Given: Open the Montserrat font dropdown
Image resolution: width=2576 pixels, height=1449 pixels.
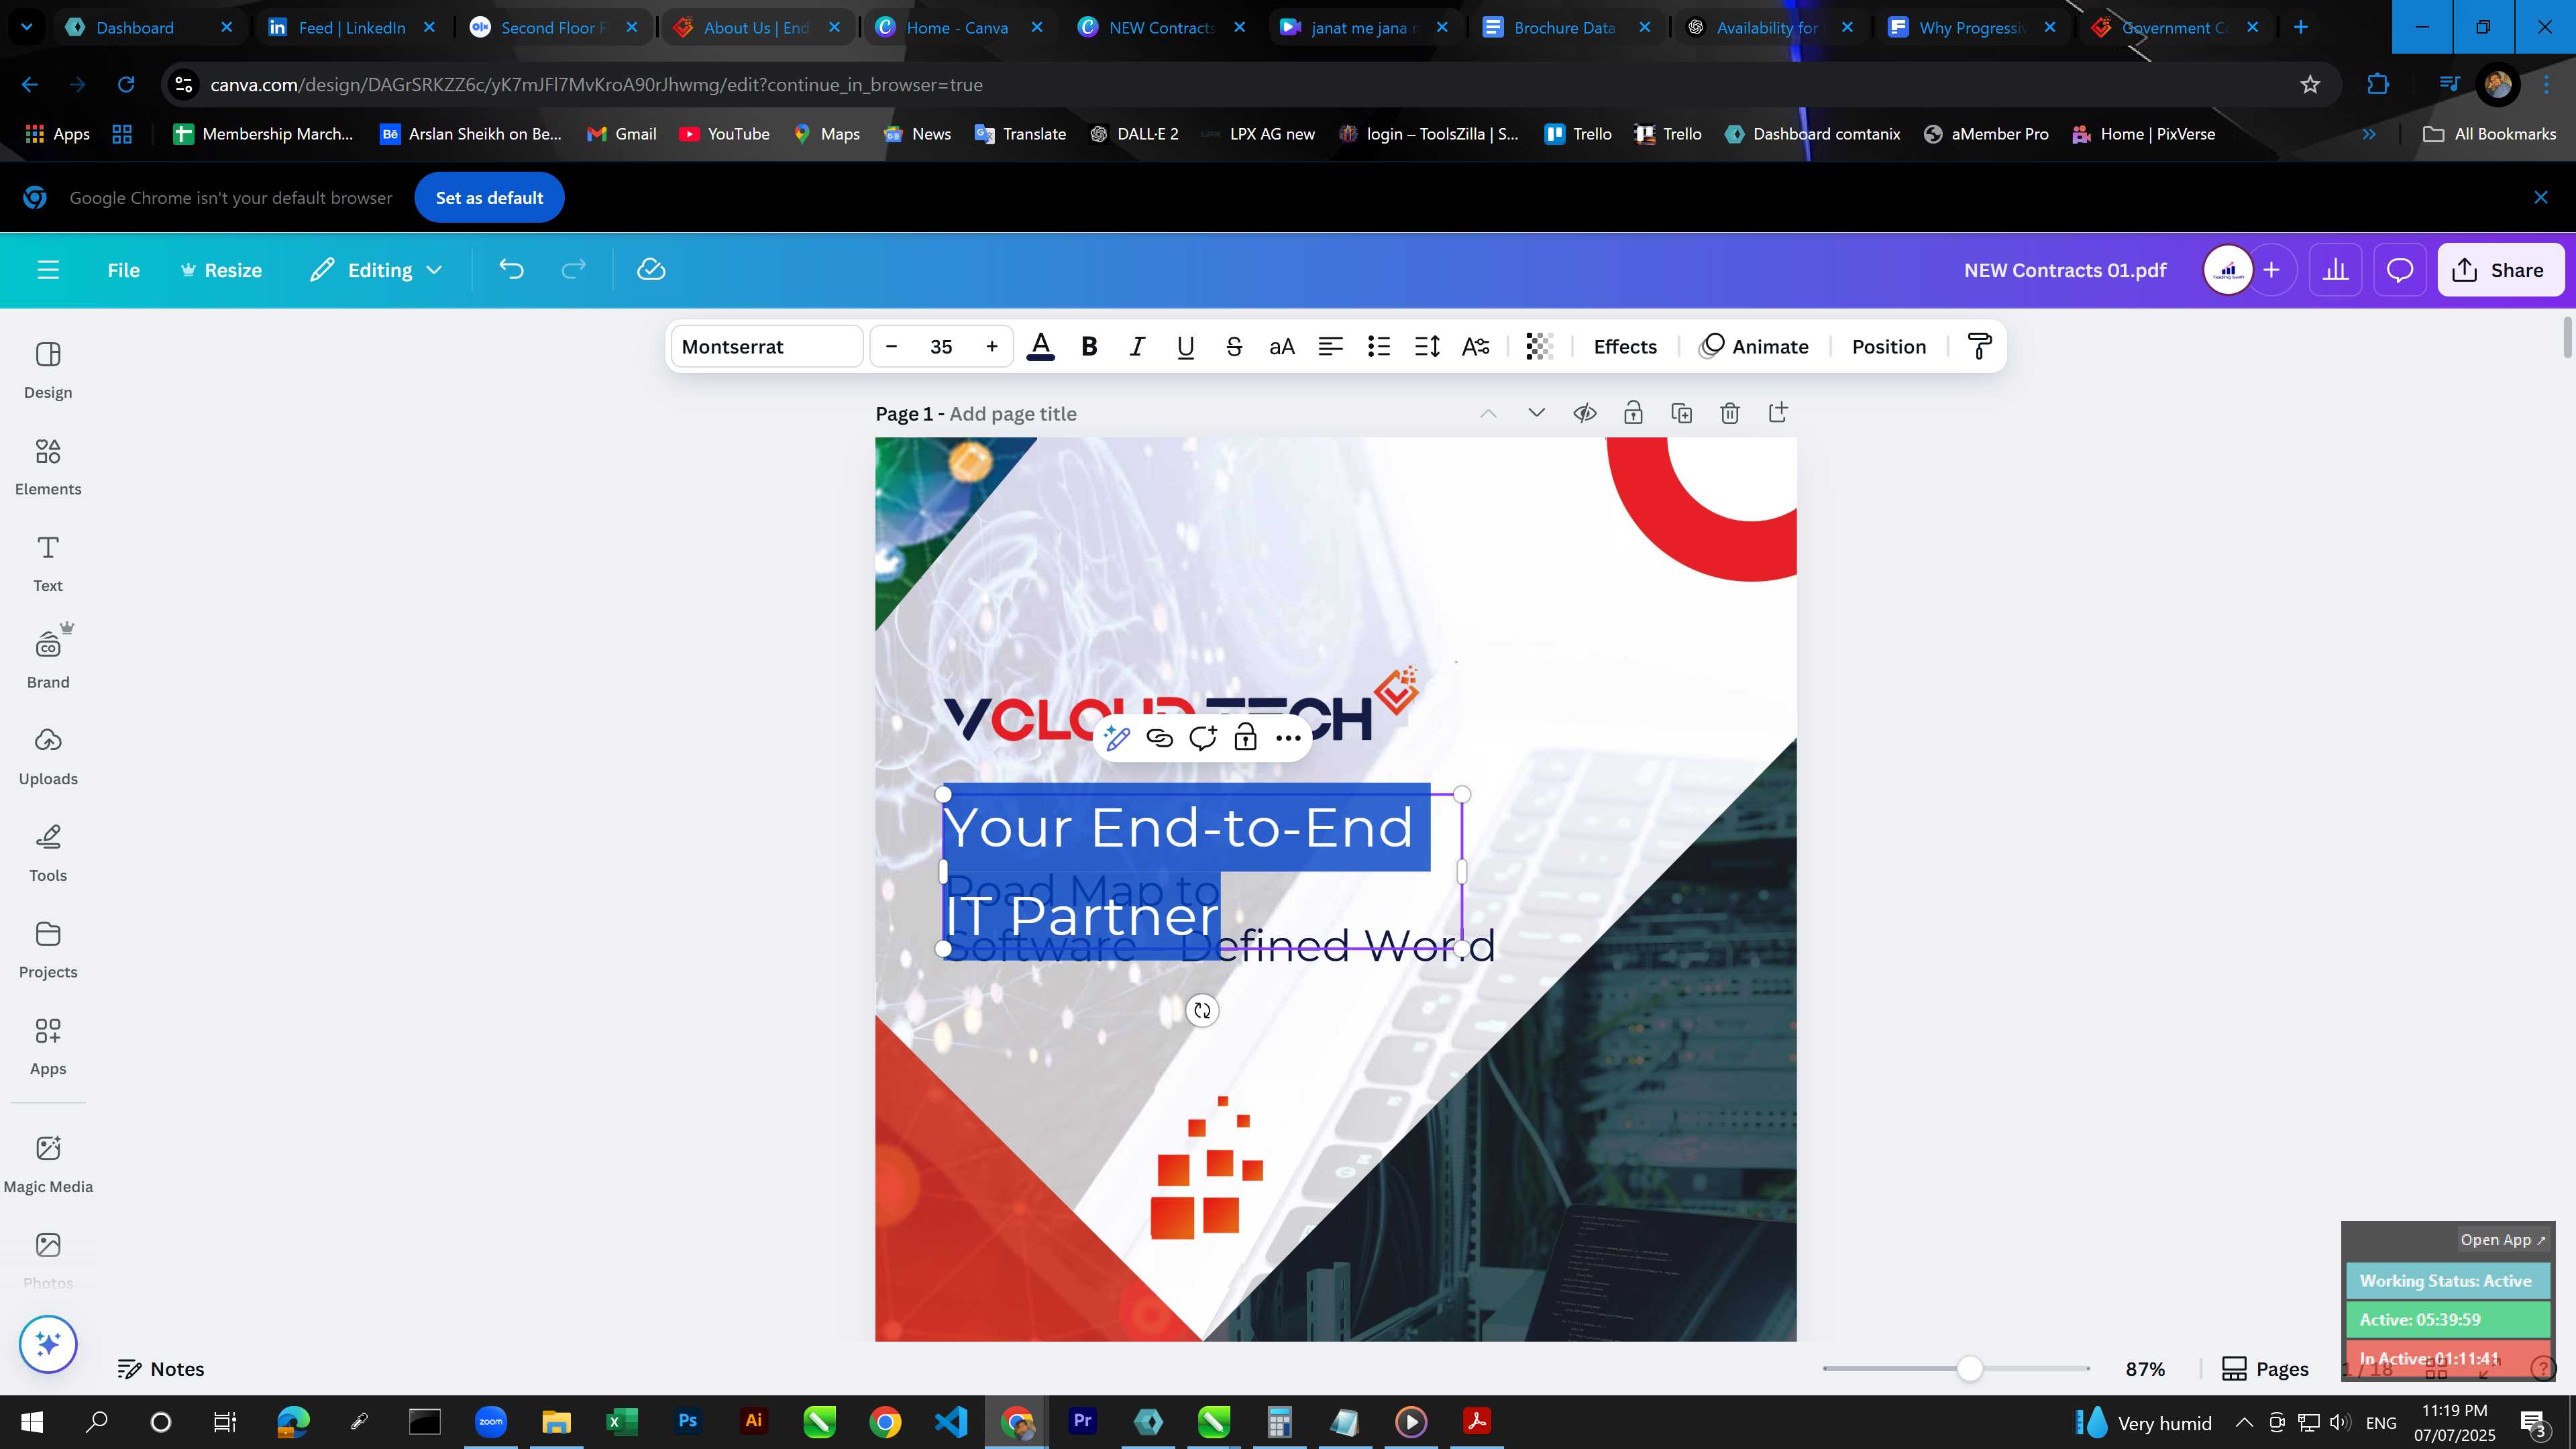Looking at the screenshot, I should 767,347.
